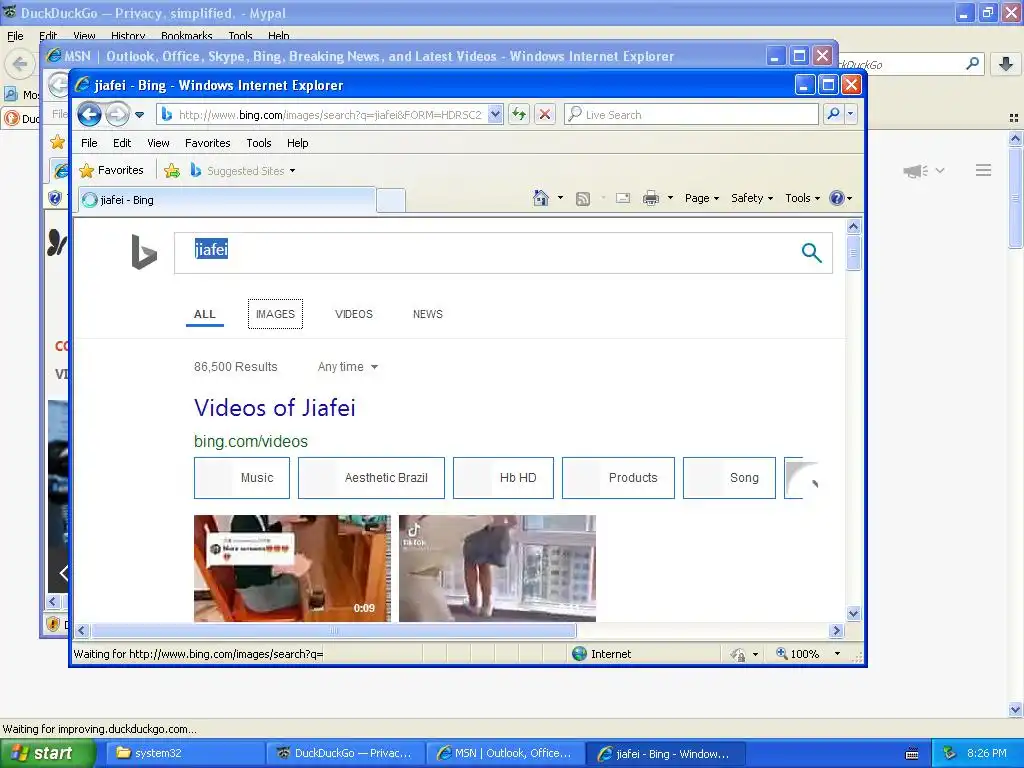Expand the address bar URL history dropdown
Screen dimensions: 1024x768
click(x=495, y=115)
